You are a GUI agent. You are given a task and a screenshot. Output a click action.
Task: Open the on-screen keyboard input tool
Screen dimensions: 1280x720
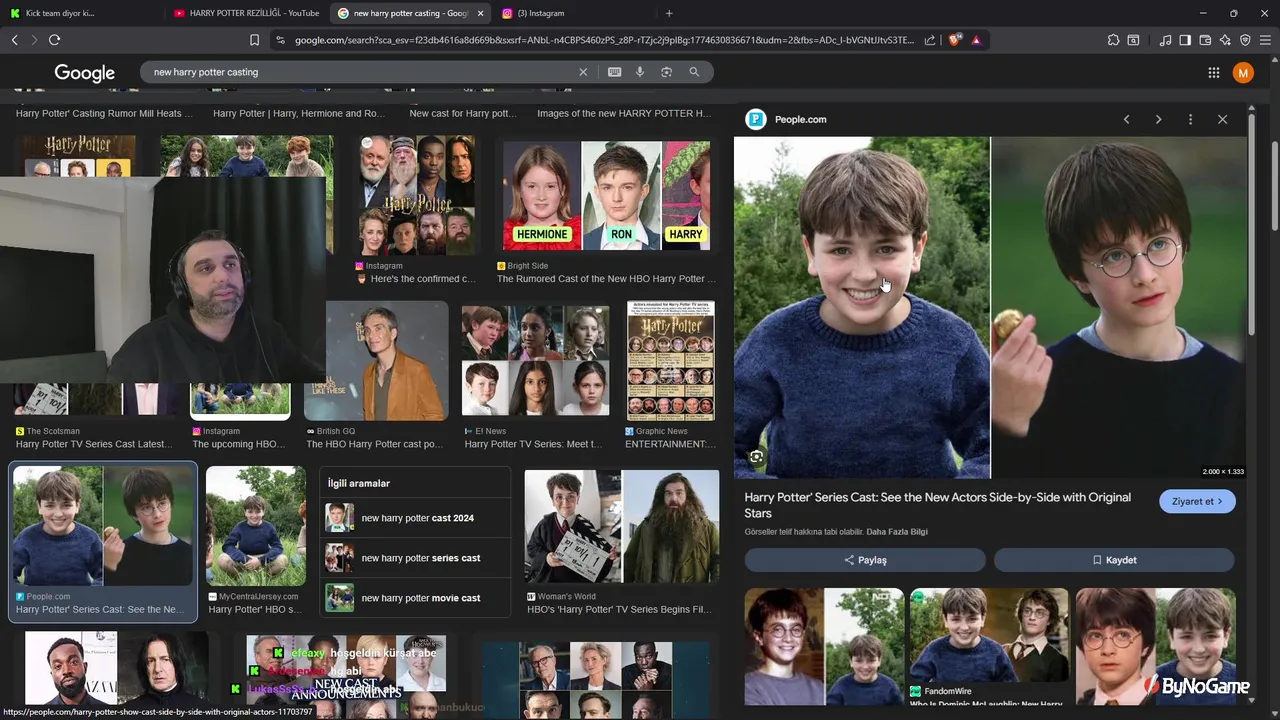pos(614,72)
